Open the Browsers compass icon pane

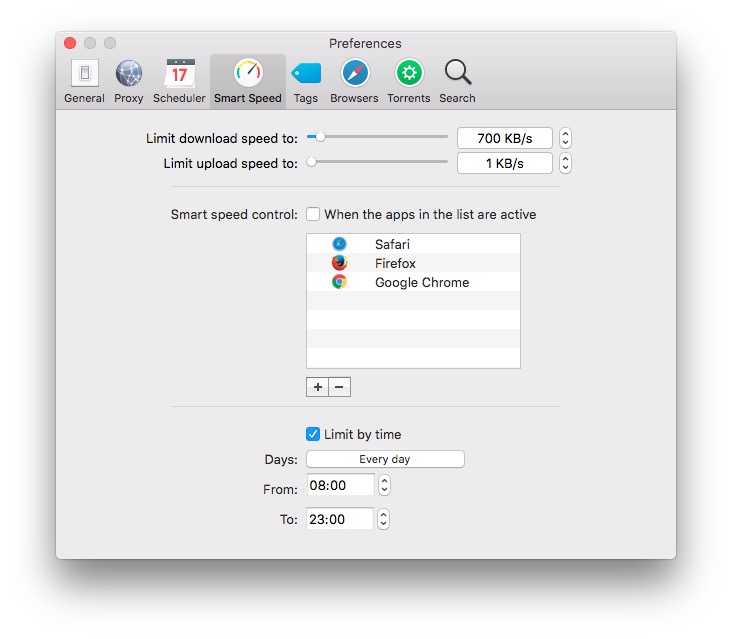point(354,81)
